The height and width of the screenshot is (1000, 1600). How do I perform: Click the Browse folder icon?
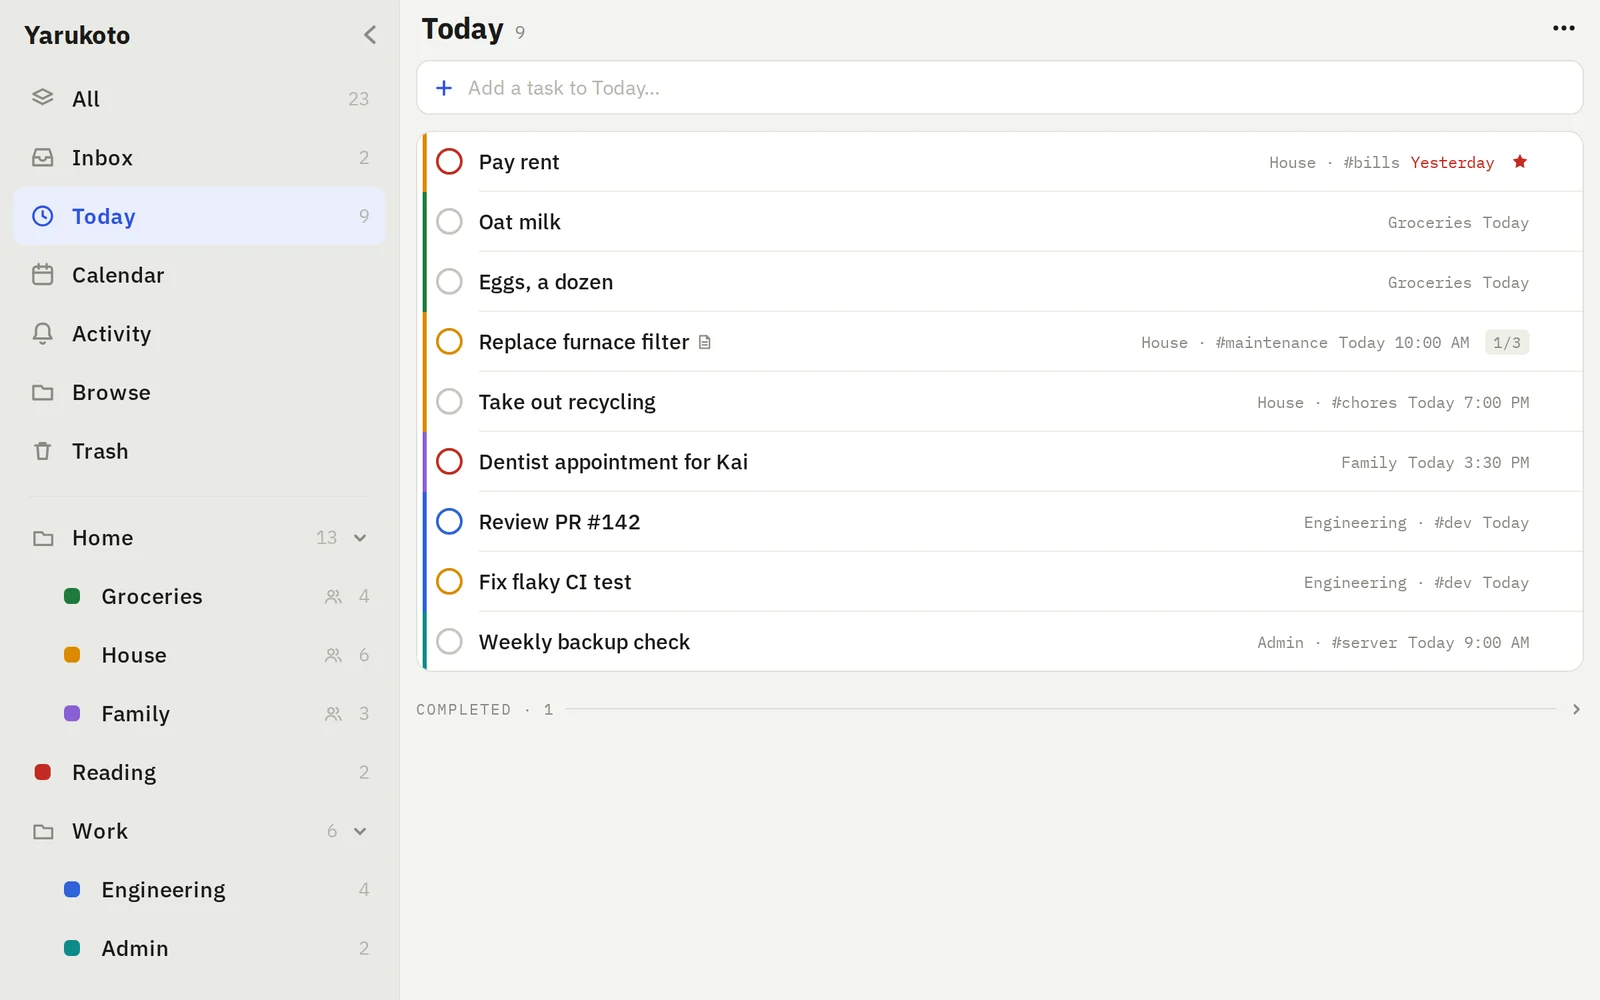pos(43,393)
